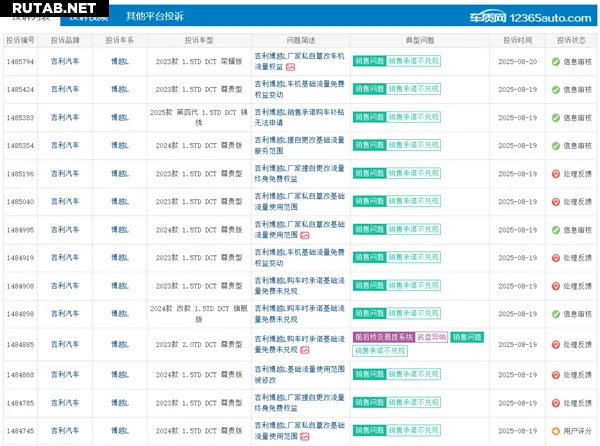Click the red status icon for complaint 1484885

[x=556, y=345]
